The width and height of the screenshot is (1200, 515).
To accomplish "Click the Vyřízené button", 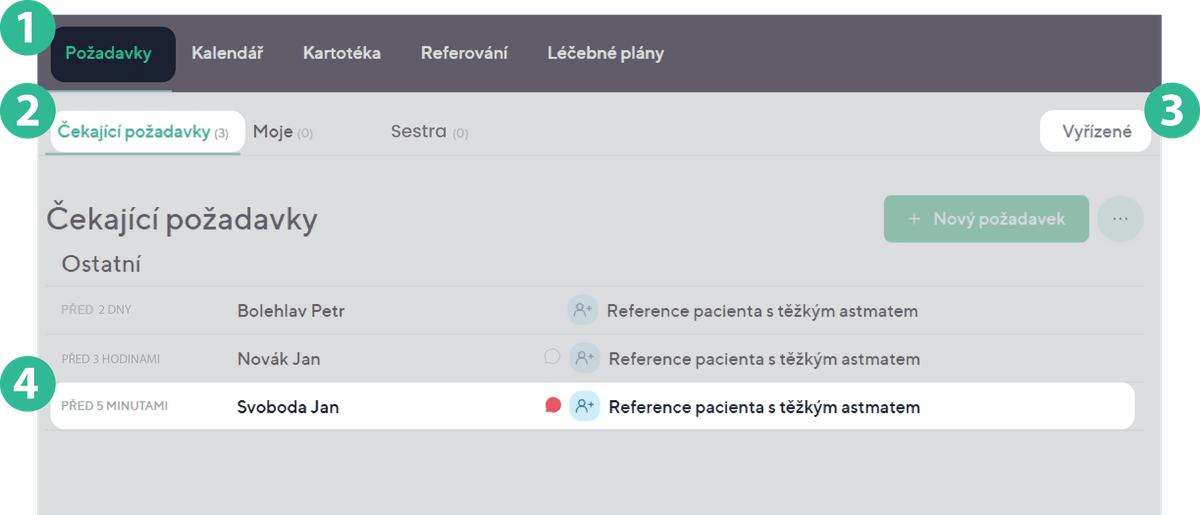I will pyautogui.click(x=1095, y=131).
